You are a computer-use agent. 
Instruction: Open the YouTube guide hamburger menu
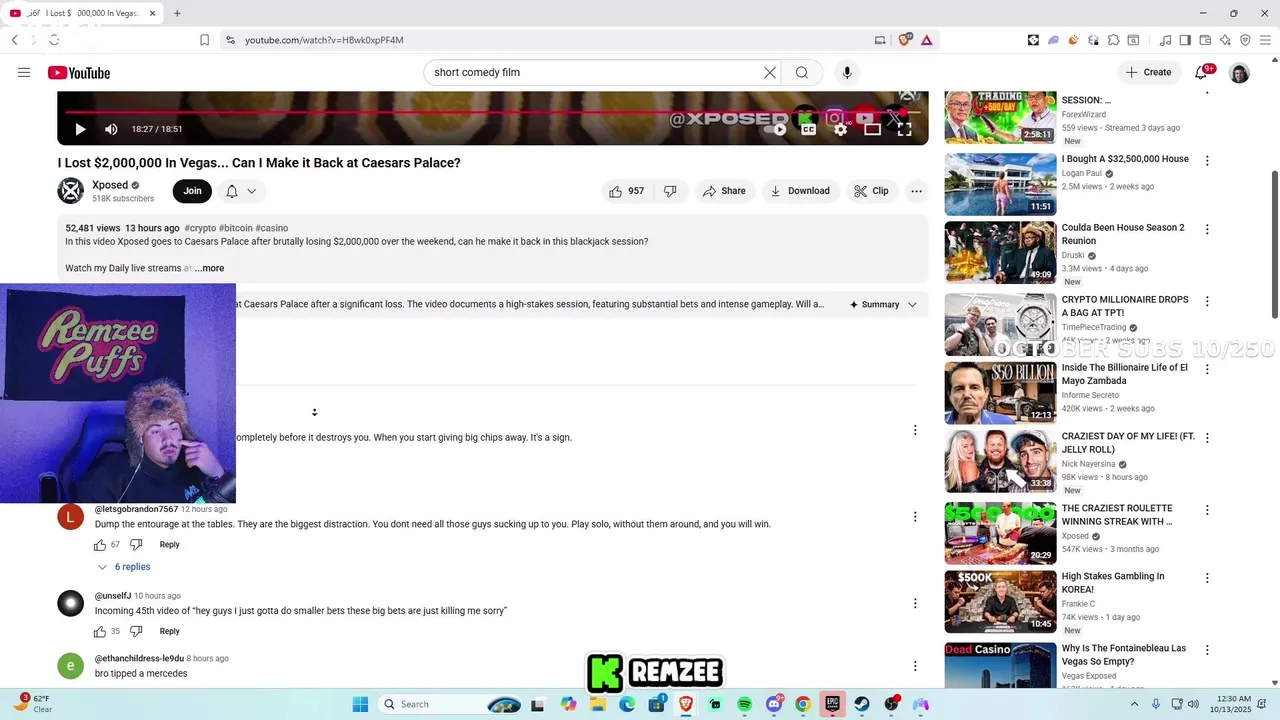click(x=24, y=72)
